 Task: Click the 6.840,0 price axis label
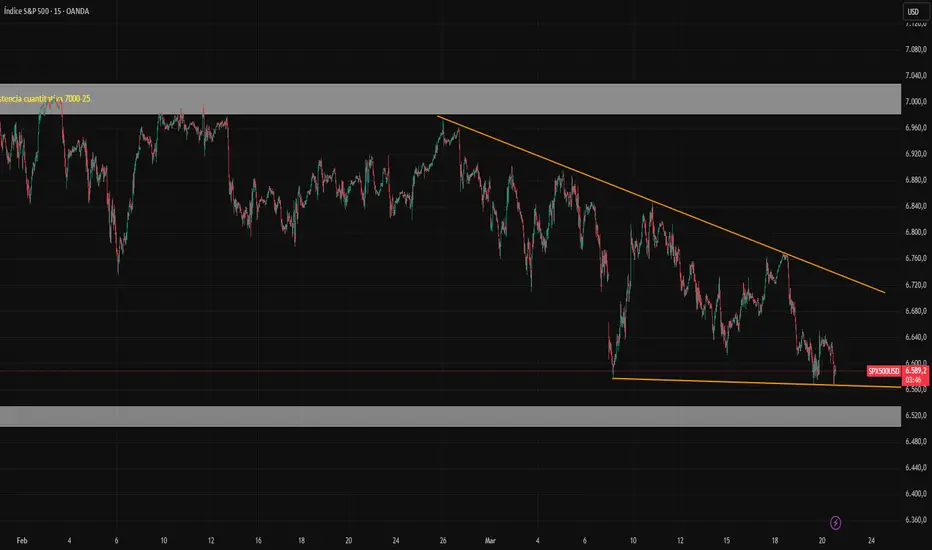(x=915, y=206)
